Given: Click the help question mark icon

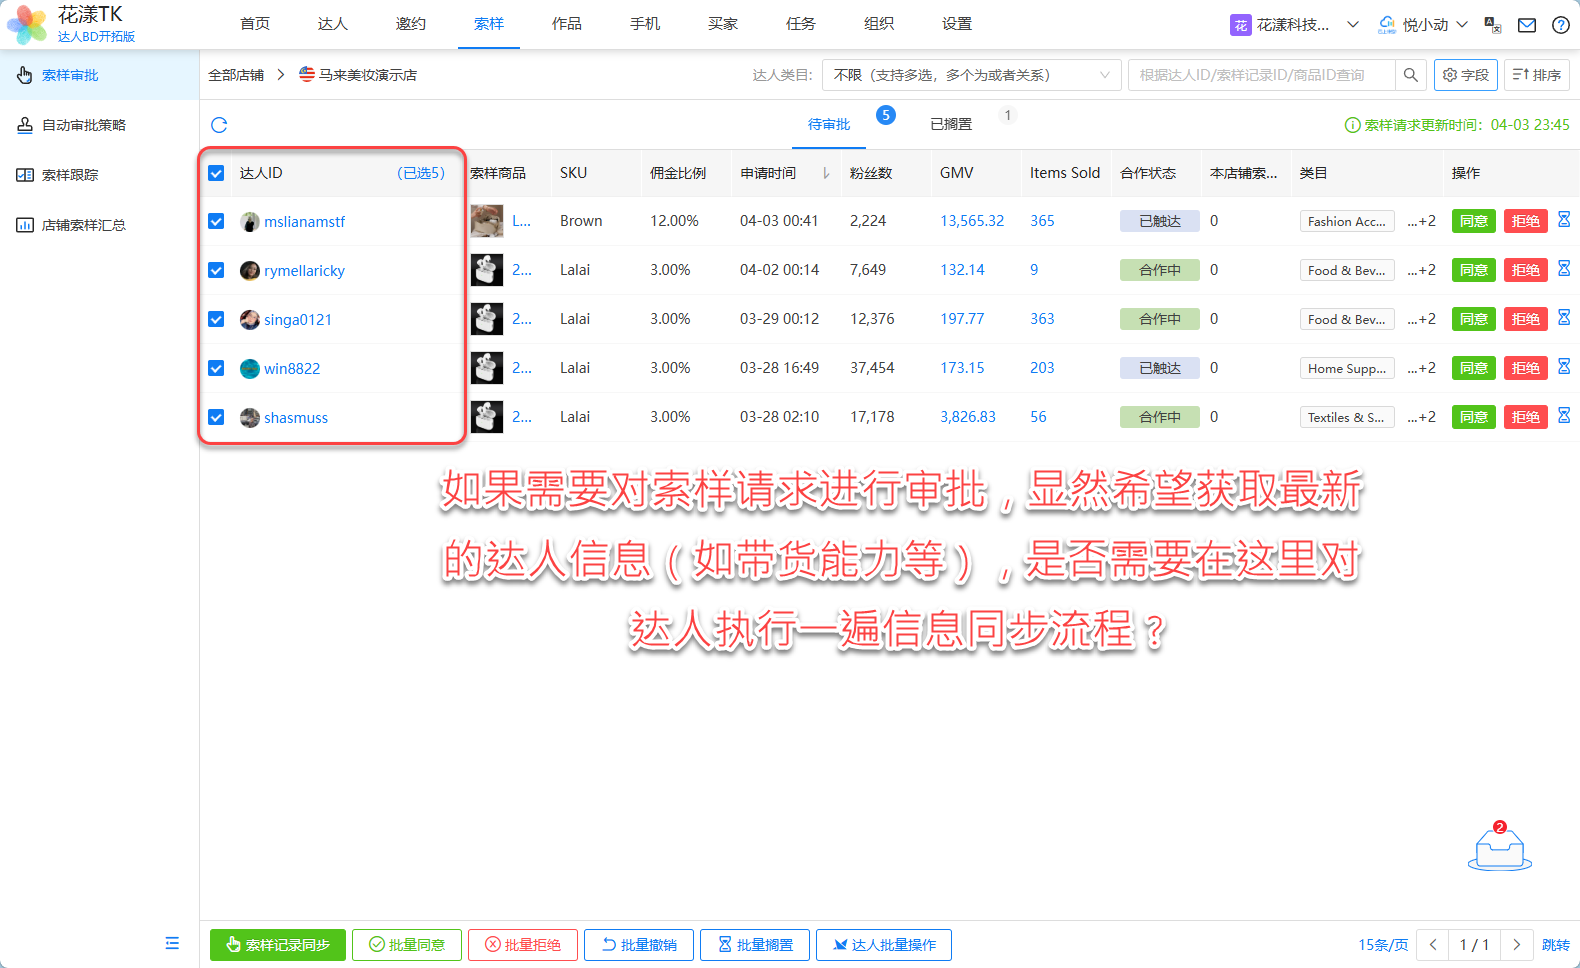Looking at the screenshot, I should [x=1560, y=25].
